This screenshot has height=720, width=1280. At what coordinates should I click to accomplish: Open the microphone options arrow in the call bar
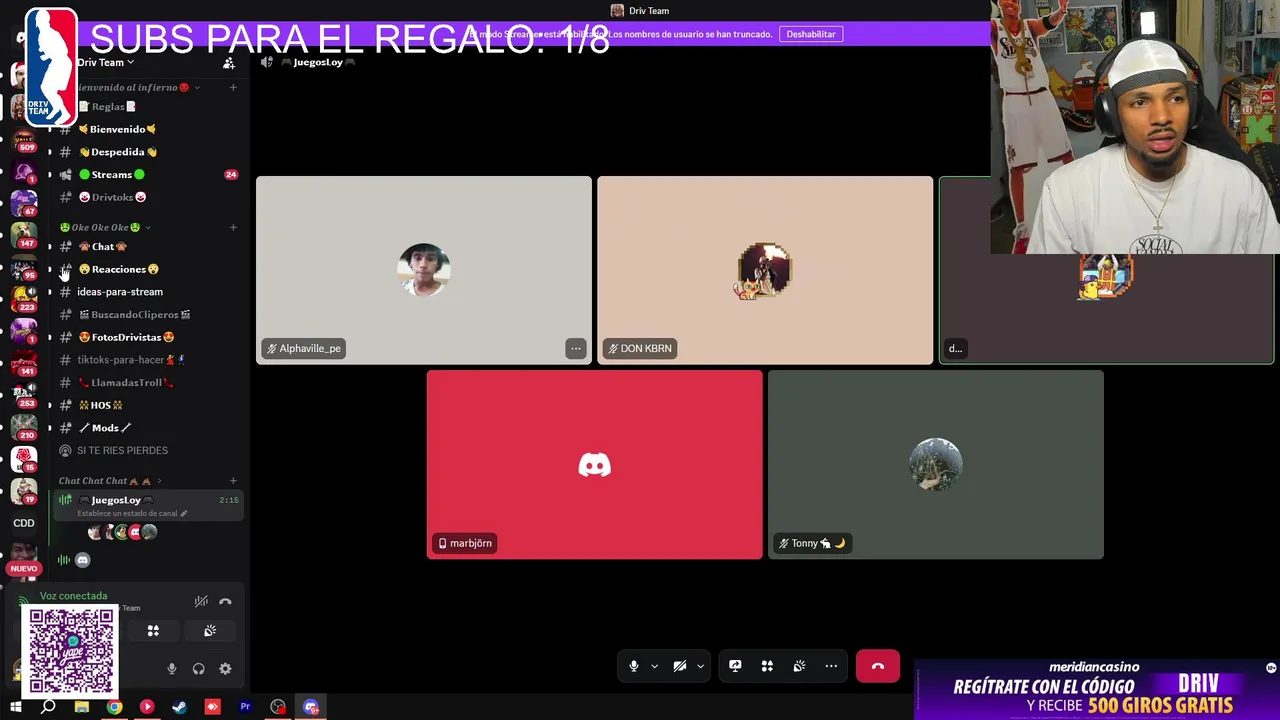point(654,666)
